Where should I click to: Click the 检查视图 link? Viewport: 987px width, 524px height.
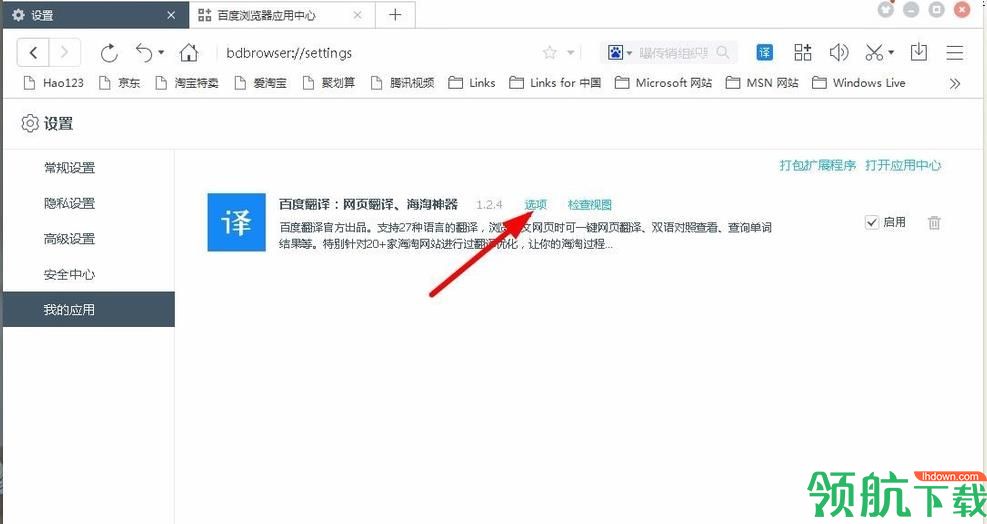590,205
